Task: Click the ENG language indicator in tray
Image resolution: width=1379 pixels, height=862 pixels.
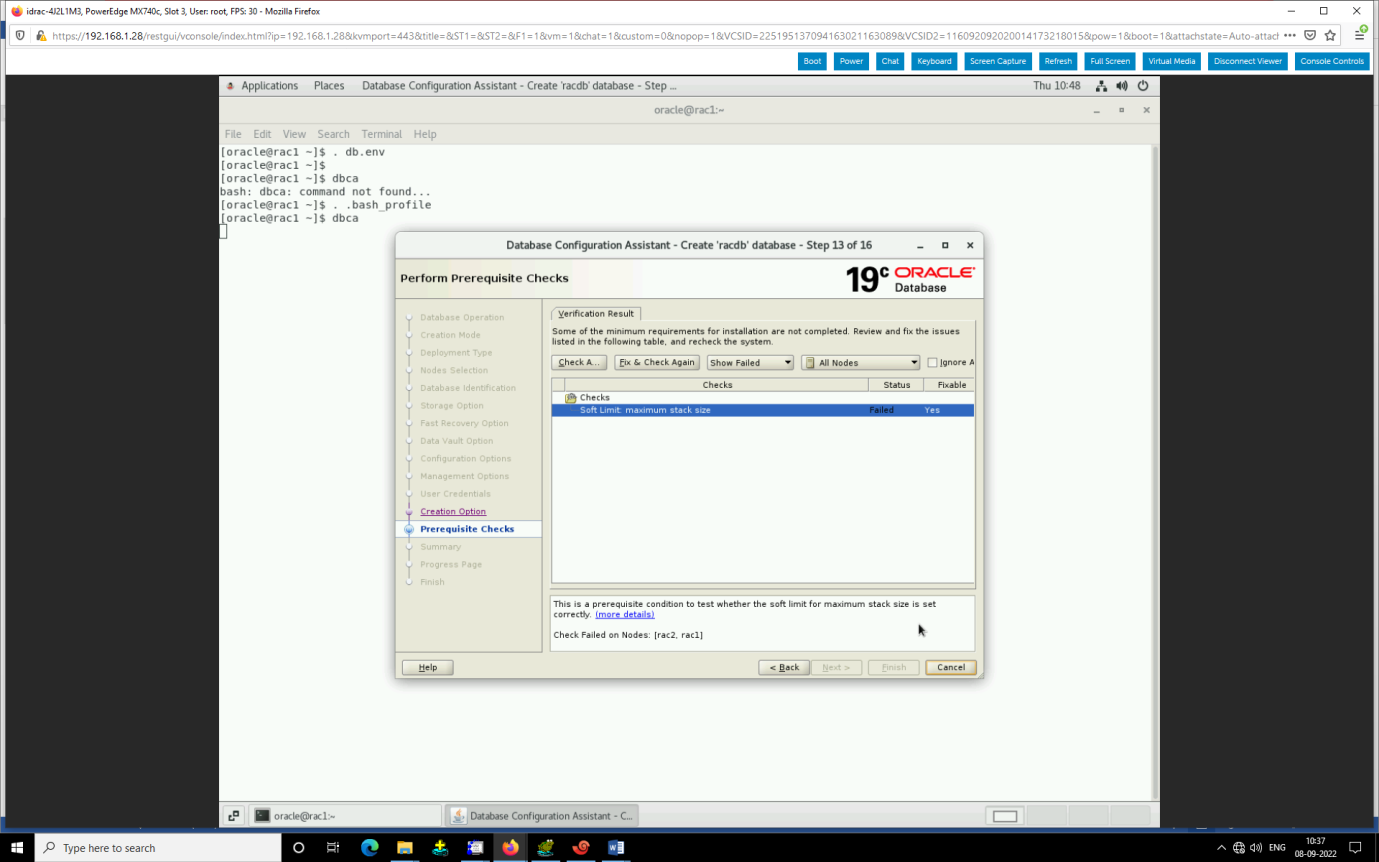Action: pos(1277,847)
